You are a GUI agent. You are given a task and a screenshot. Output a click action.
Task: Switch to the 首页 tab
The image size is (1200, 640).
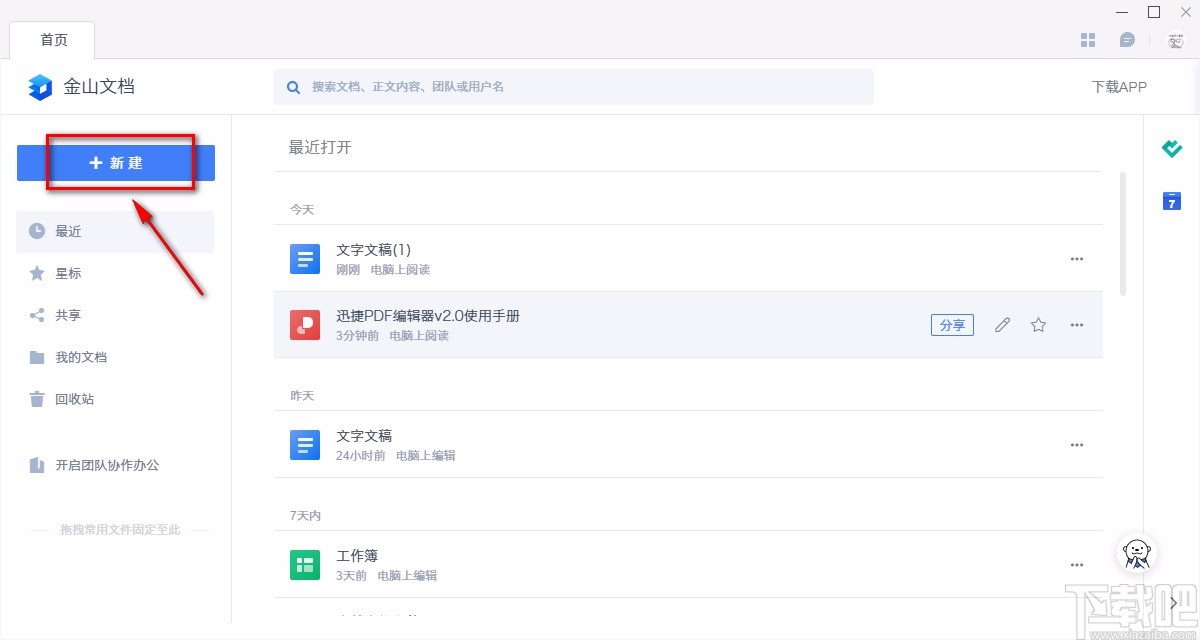(x=53, y=40)
